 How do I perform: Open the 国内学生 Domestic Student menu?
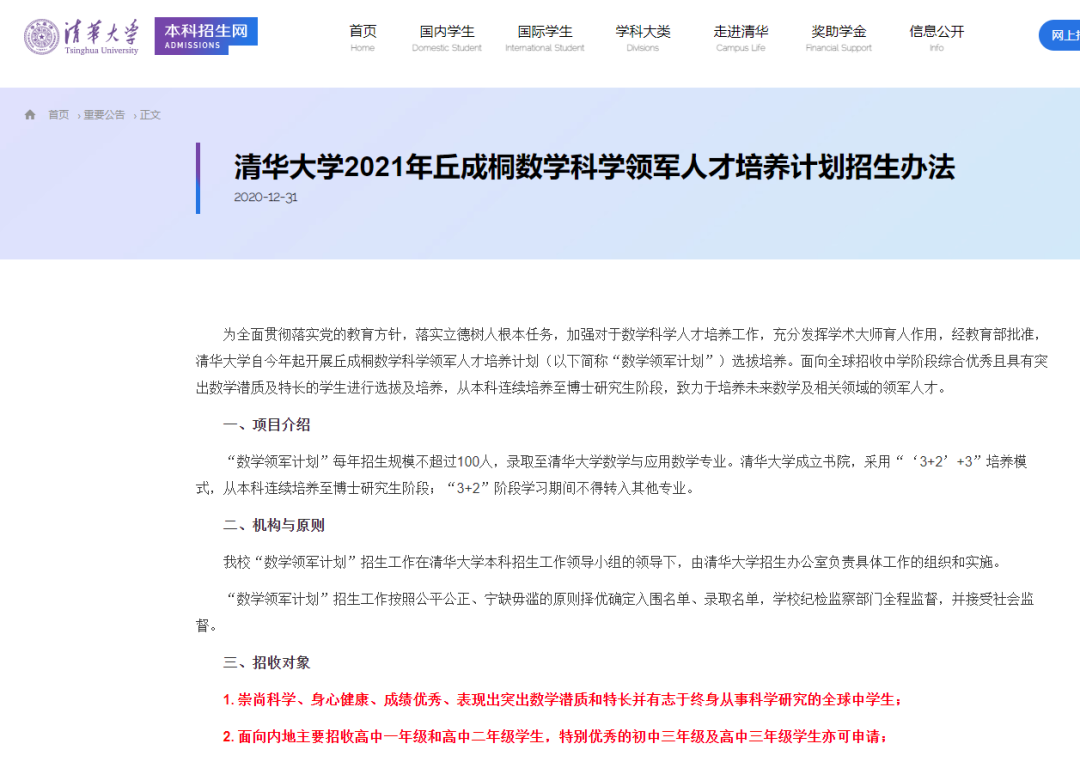click(x=447, y=38)
